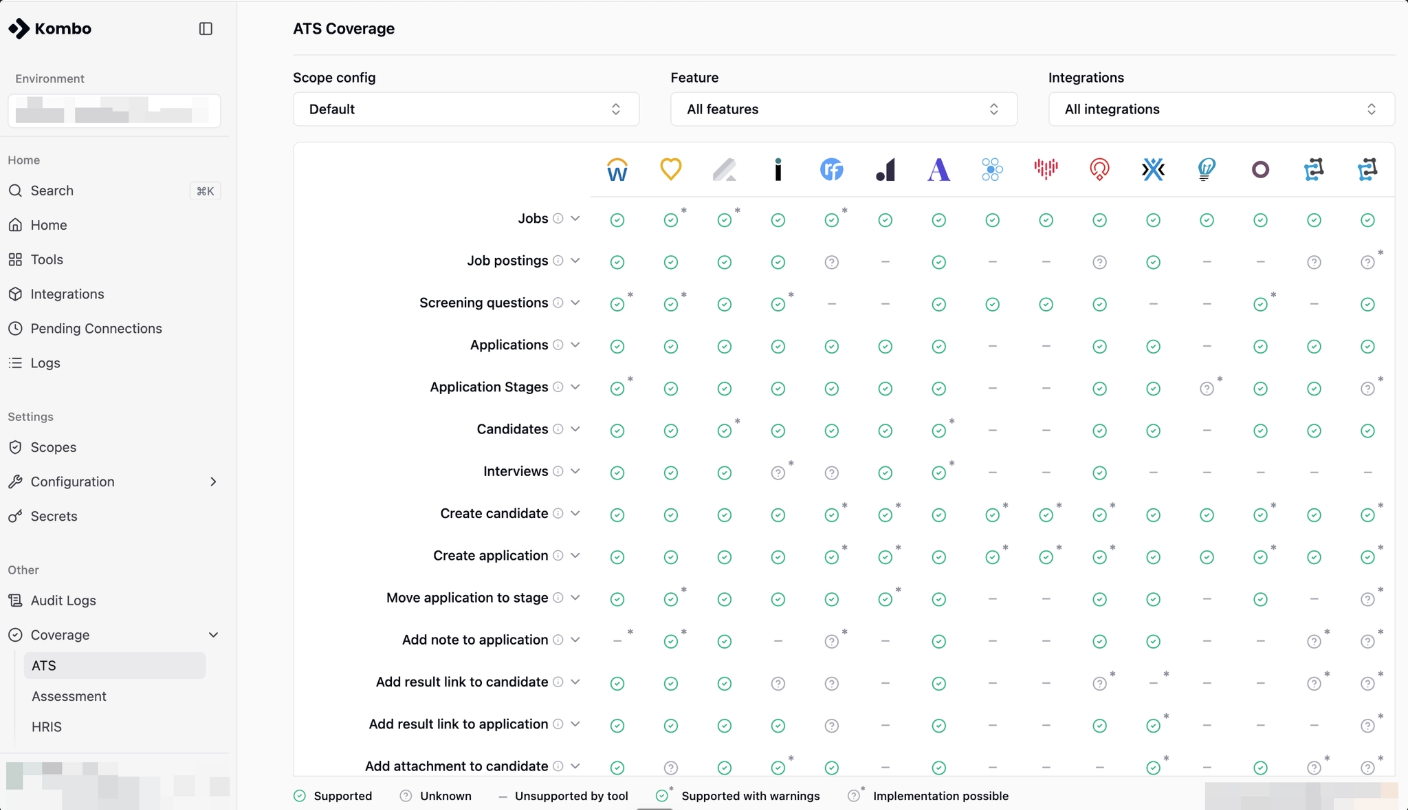Click the info icon beside Candidates
The width and height of the screenshot is (1408, 810).
(558, 429)
